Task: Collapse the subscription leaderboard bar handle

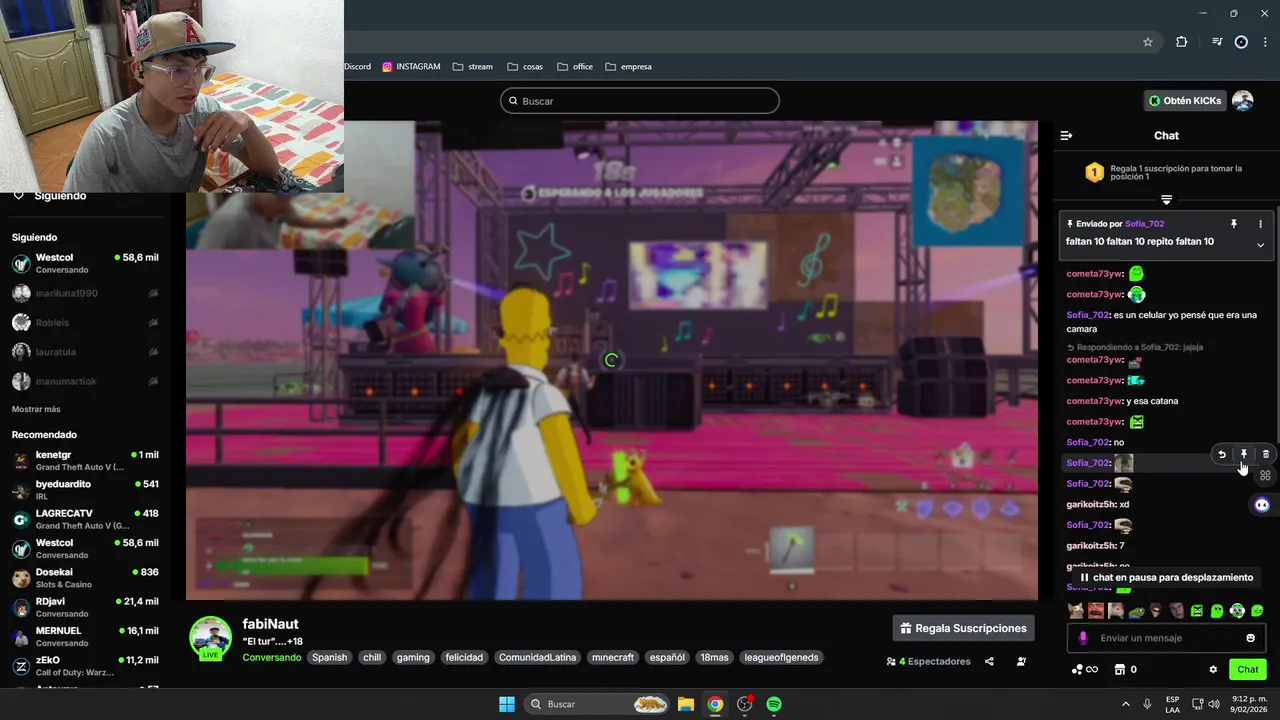Action: tap(1166, 200)
